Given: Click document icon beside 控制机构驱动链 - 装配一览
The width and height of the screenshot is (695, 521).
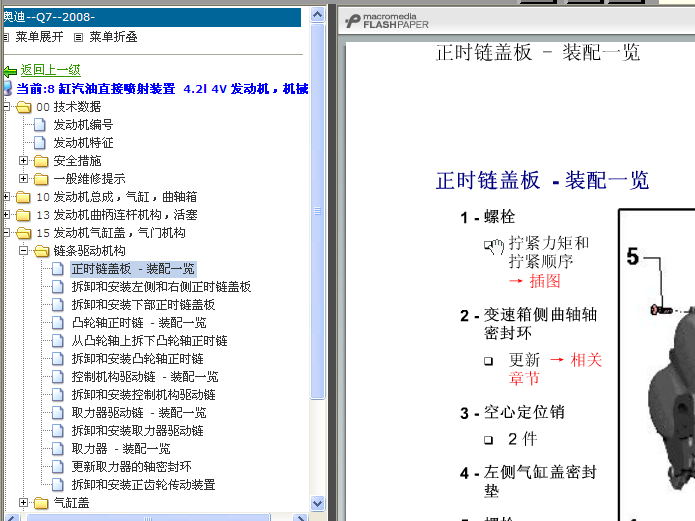Looking at the screenshot, I should pos(58,377).
